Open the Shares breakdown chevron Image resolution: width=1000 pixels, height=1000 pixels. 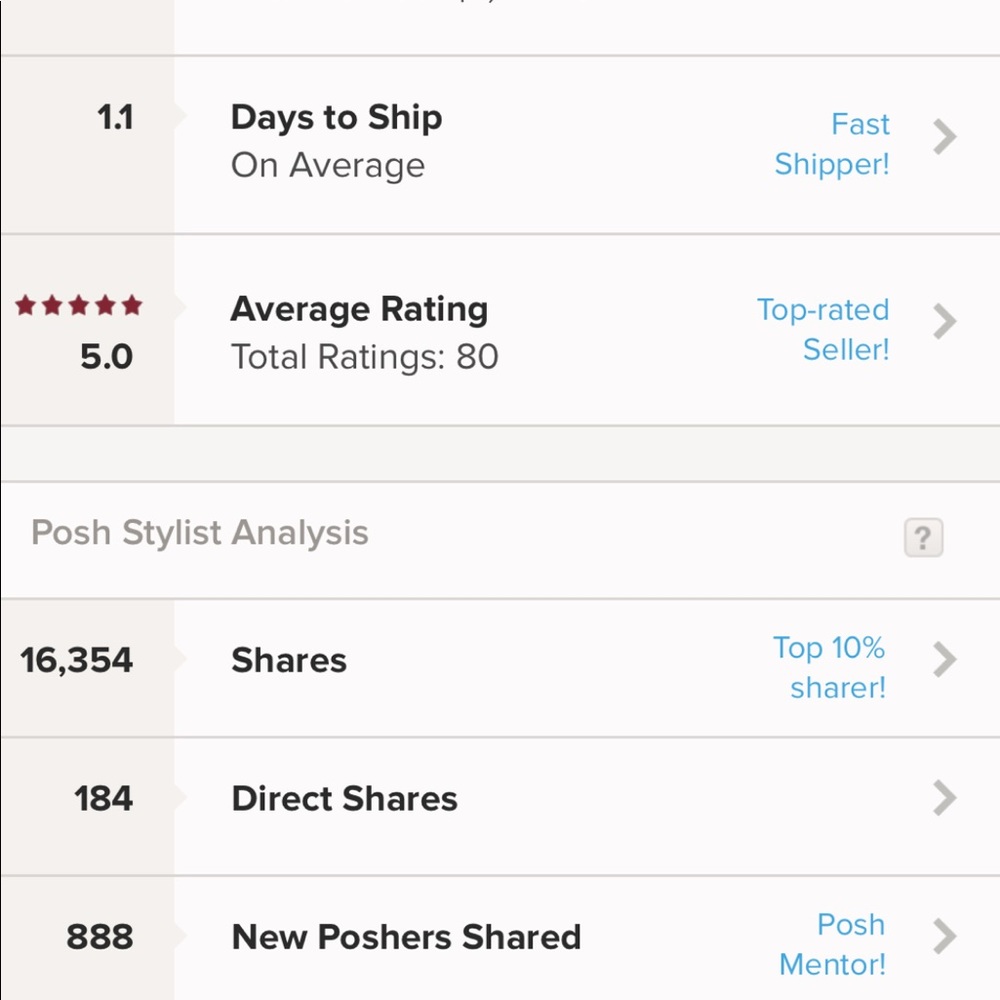(x=943, y=660)
